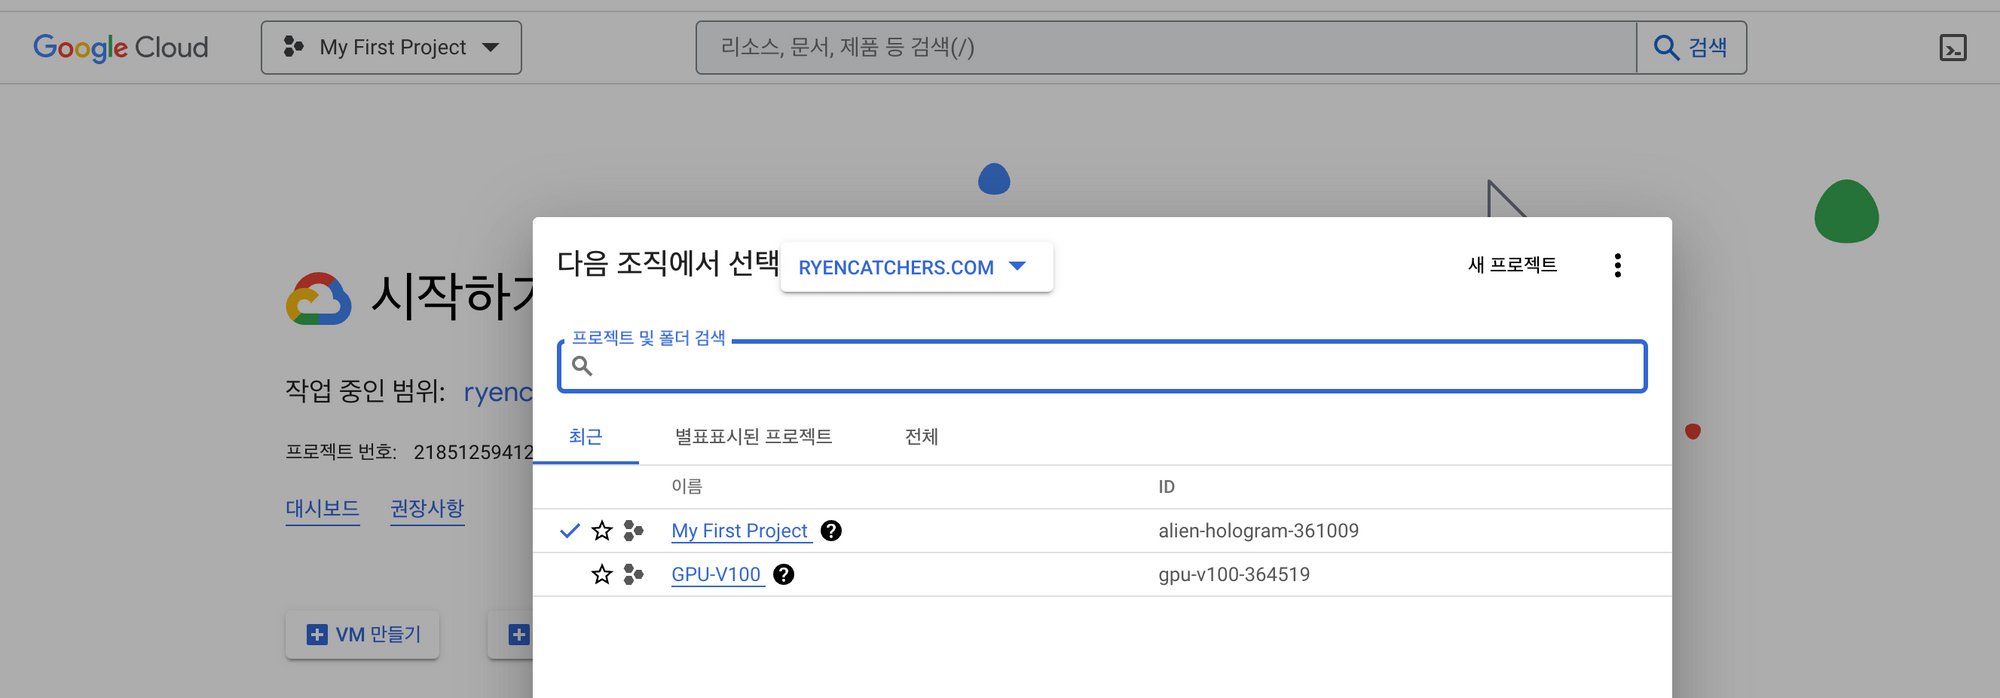Click the search icon in project search field
Viewport: 2000px width, 698px height.
coord(582,366)
